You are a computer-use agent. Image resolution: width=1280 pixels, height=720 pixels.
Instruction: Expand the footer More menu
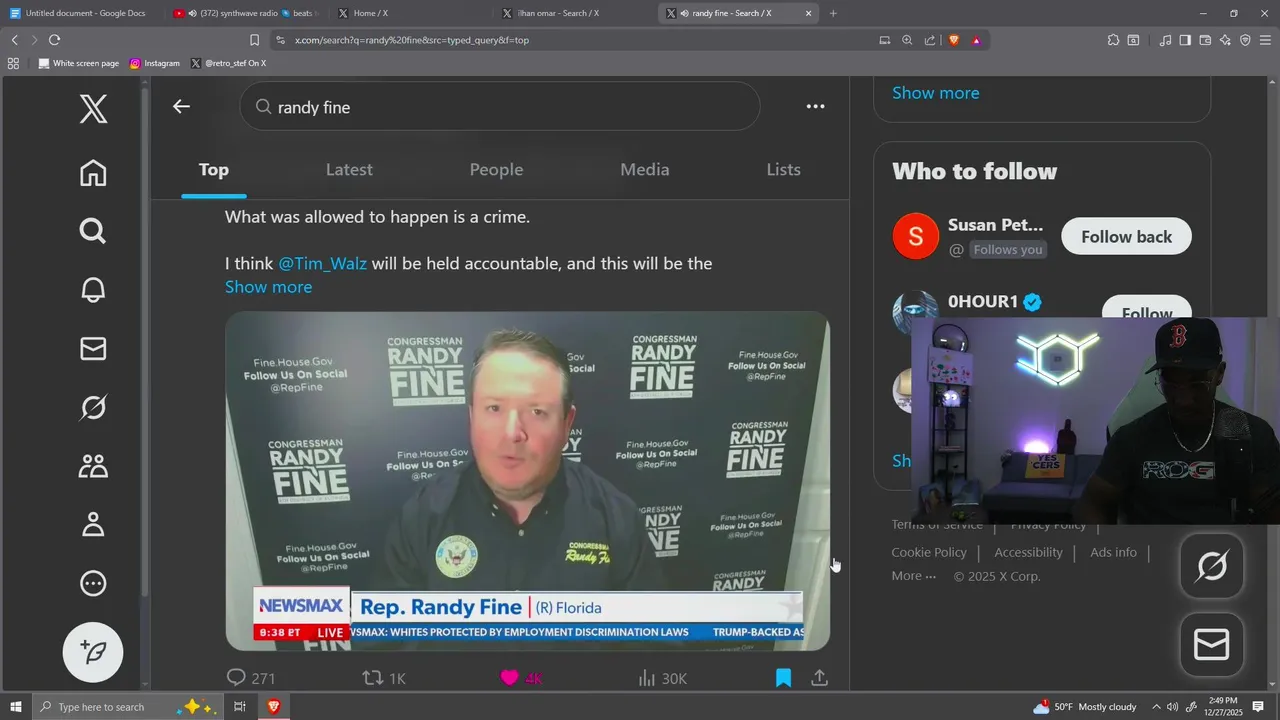pos(914,576)
